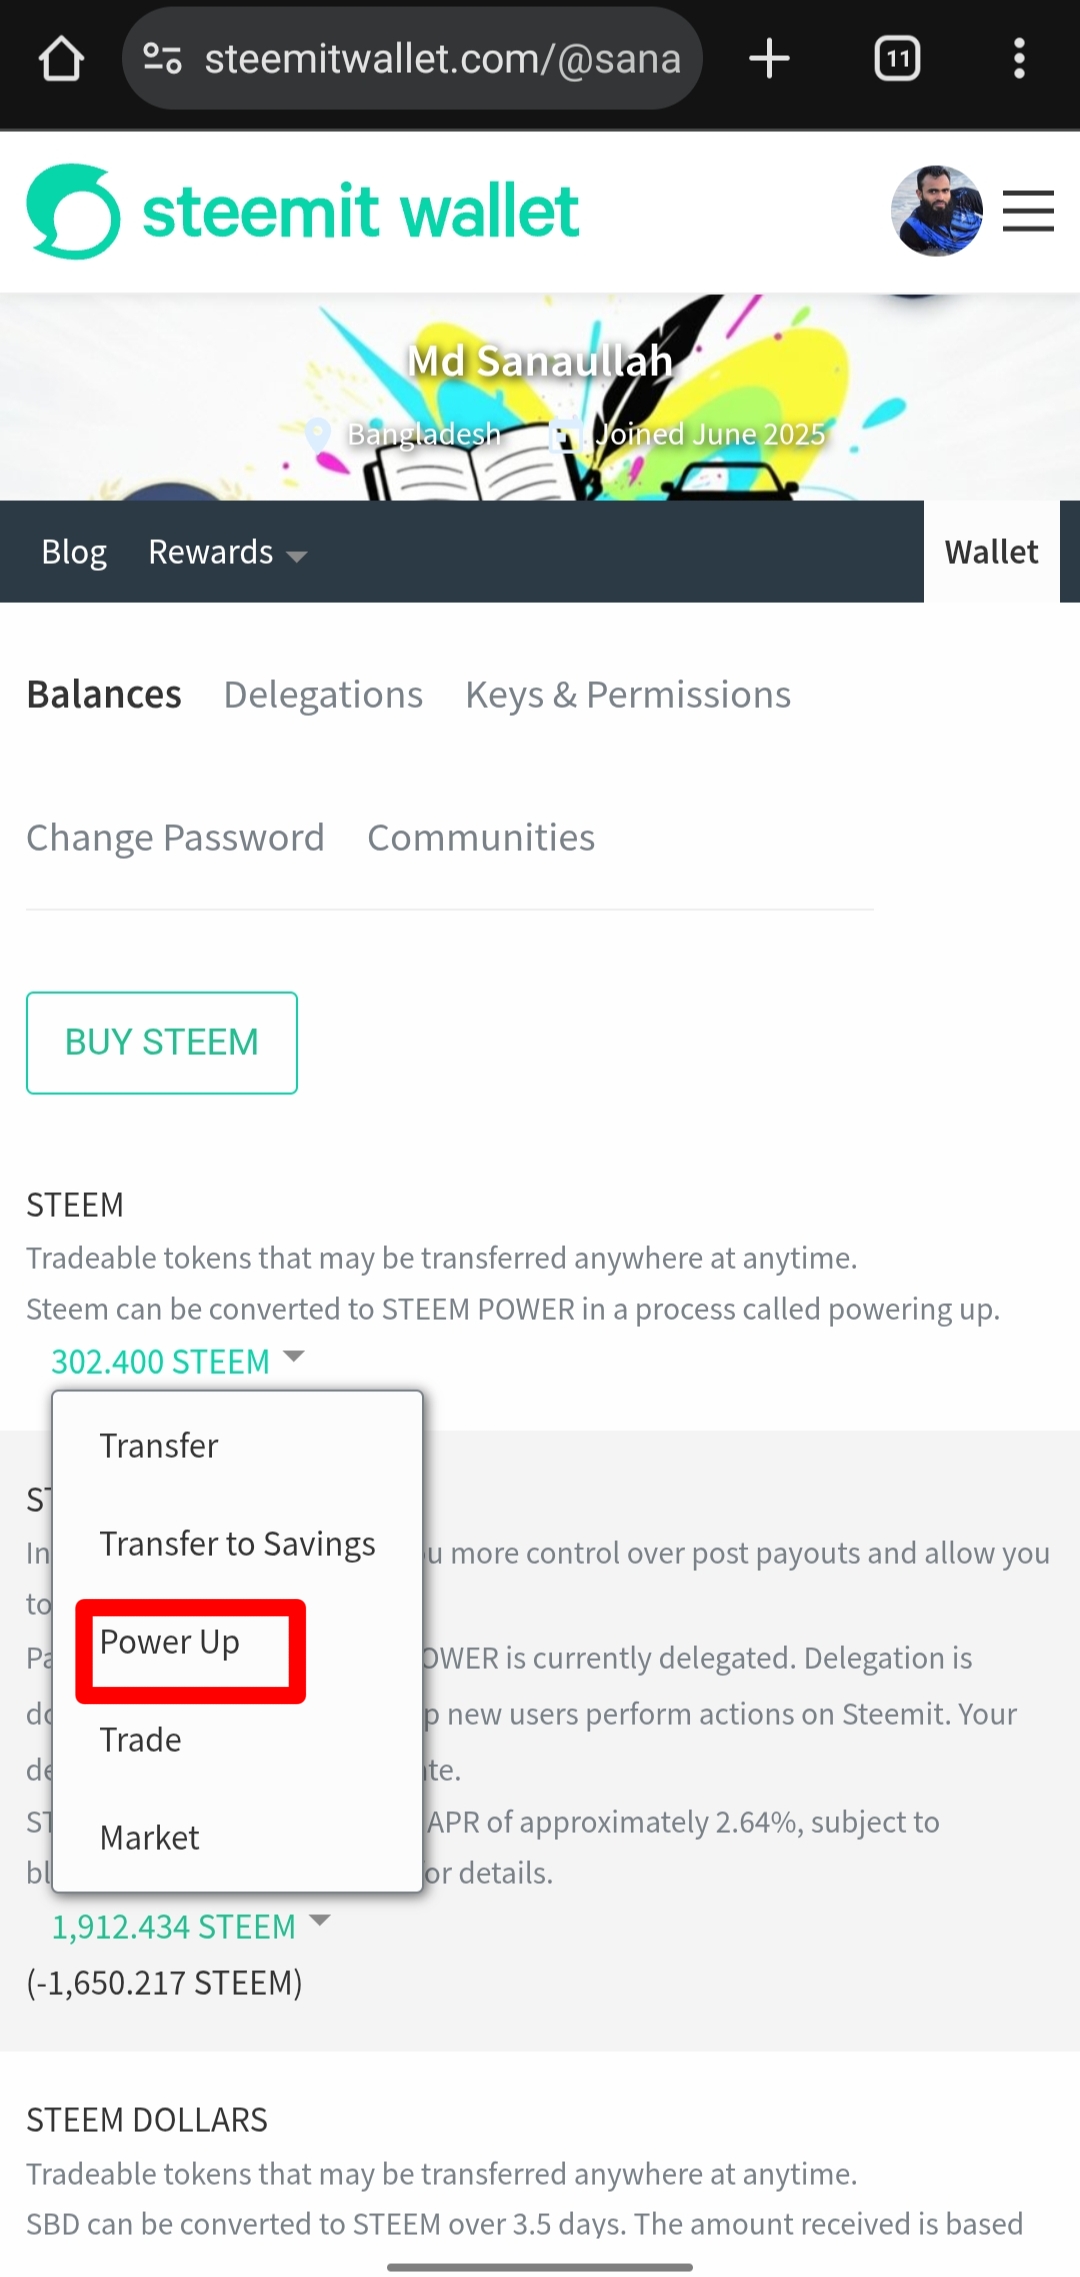
Task: Open the browser three-dot menu
Action: click(1019, 59)
